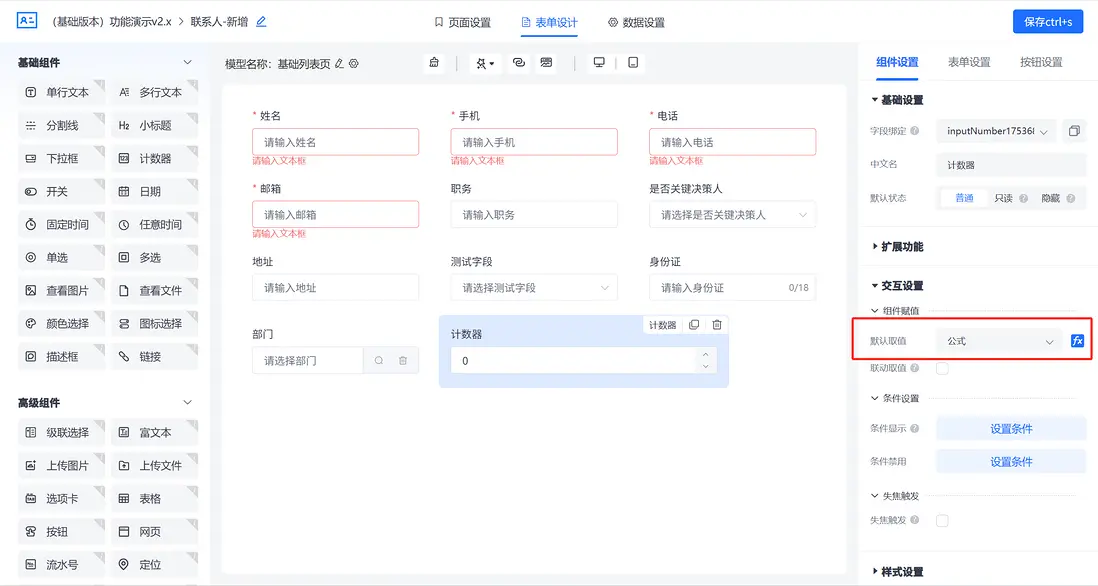Open the 是否关键决策人 dropdown

tap(732, 214)
